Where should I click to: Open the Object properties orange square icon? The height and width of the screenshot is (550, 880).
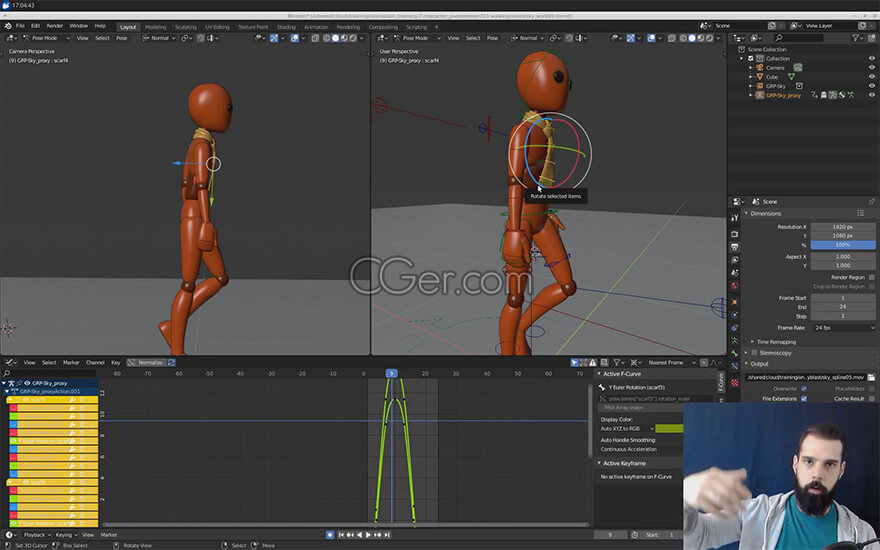735,302
